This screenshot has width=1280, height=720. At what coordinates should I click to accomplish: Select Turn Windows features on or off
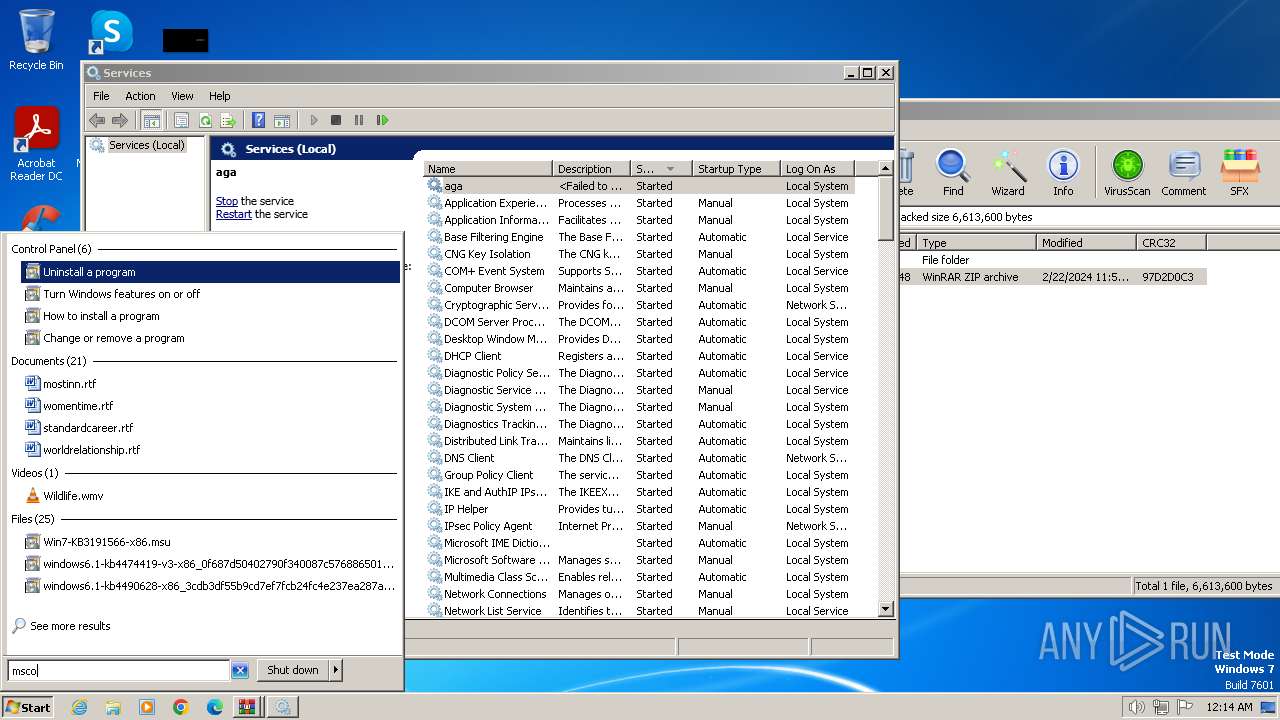pos(210,294)
